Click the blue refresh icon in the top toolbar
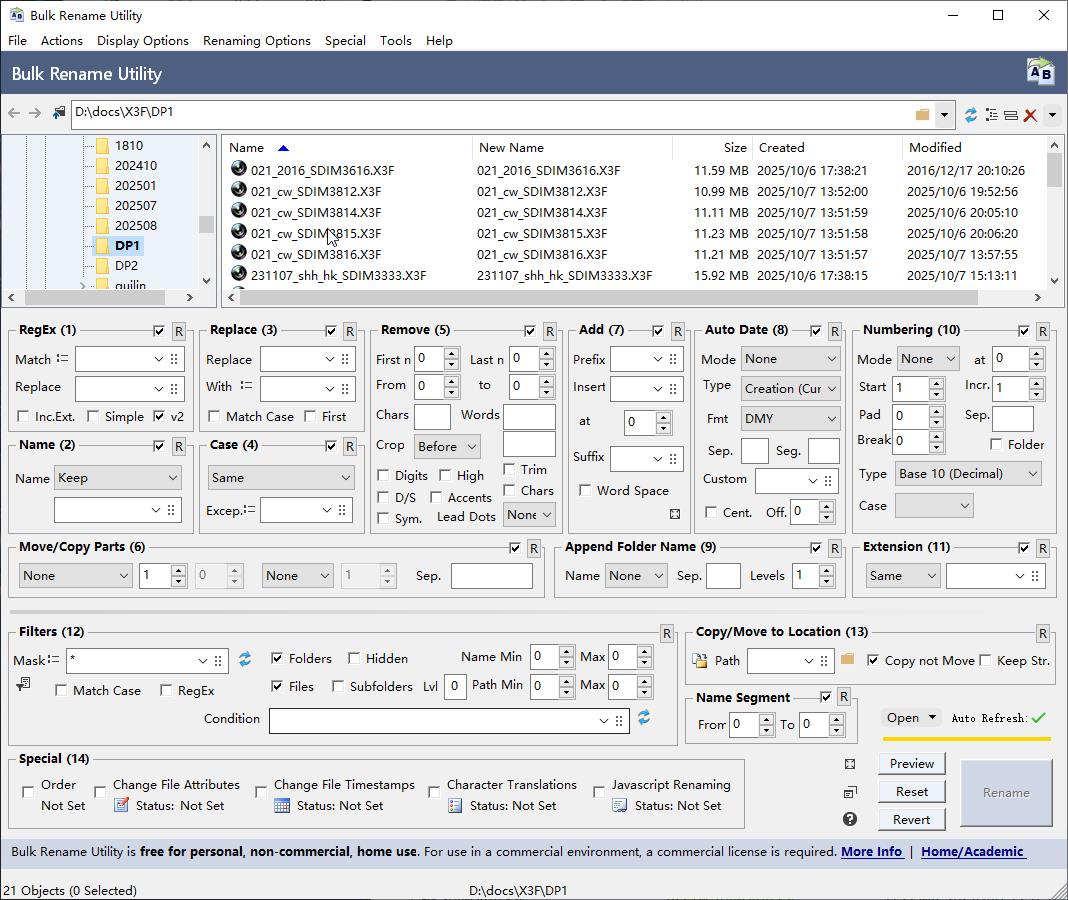The height and width of the screenshot is (900, 1068). pyautogui.click(x=971, y=114)
